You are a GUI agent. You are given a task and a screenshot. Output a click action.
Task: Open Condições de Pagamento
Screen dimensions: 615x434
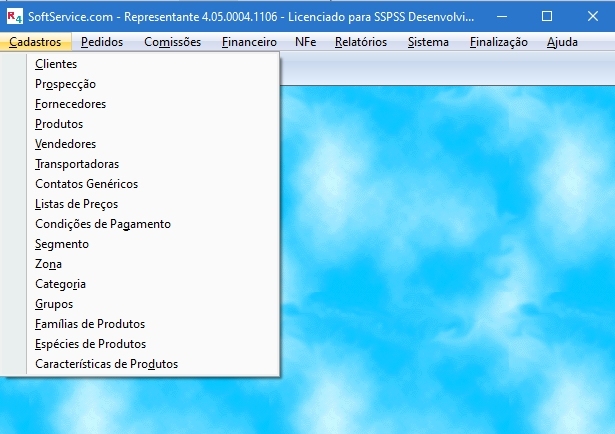tap(102, 224)
